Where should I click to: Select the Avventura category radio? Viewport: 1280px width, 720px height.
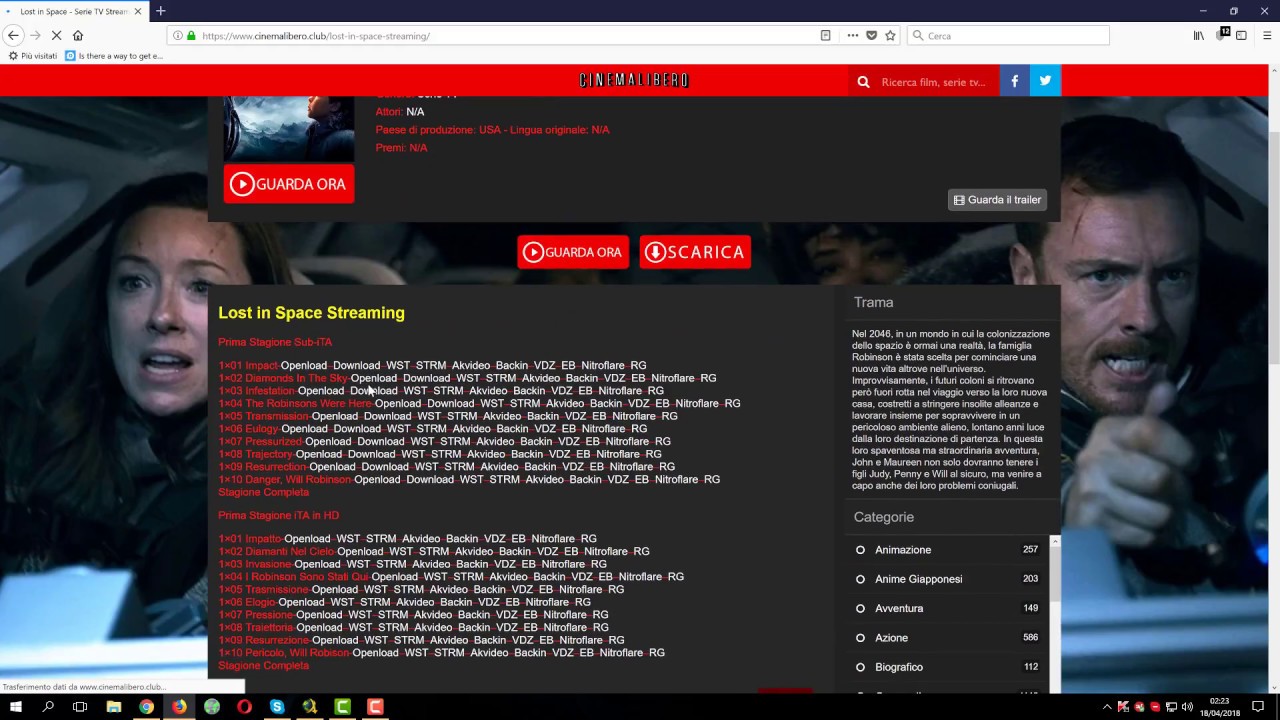[x=860, y=608]
